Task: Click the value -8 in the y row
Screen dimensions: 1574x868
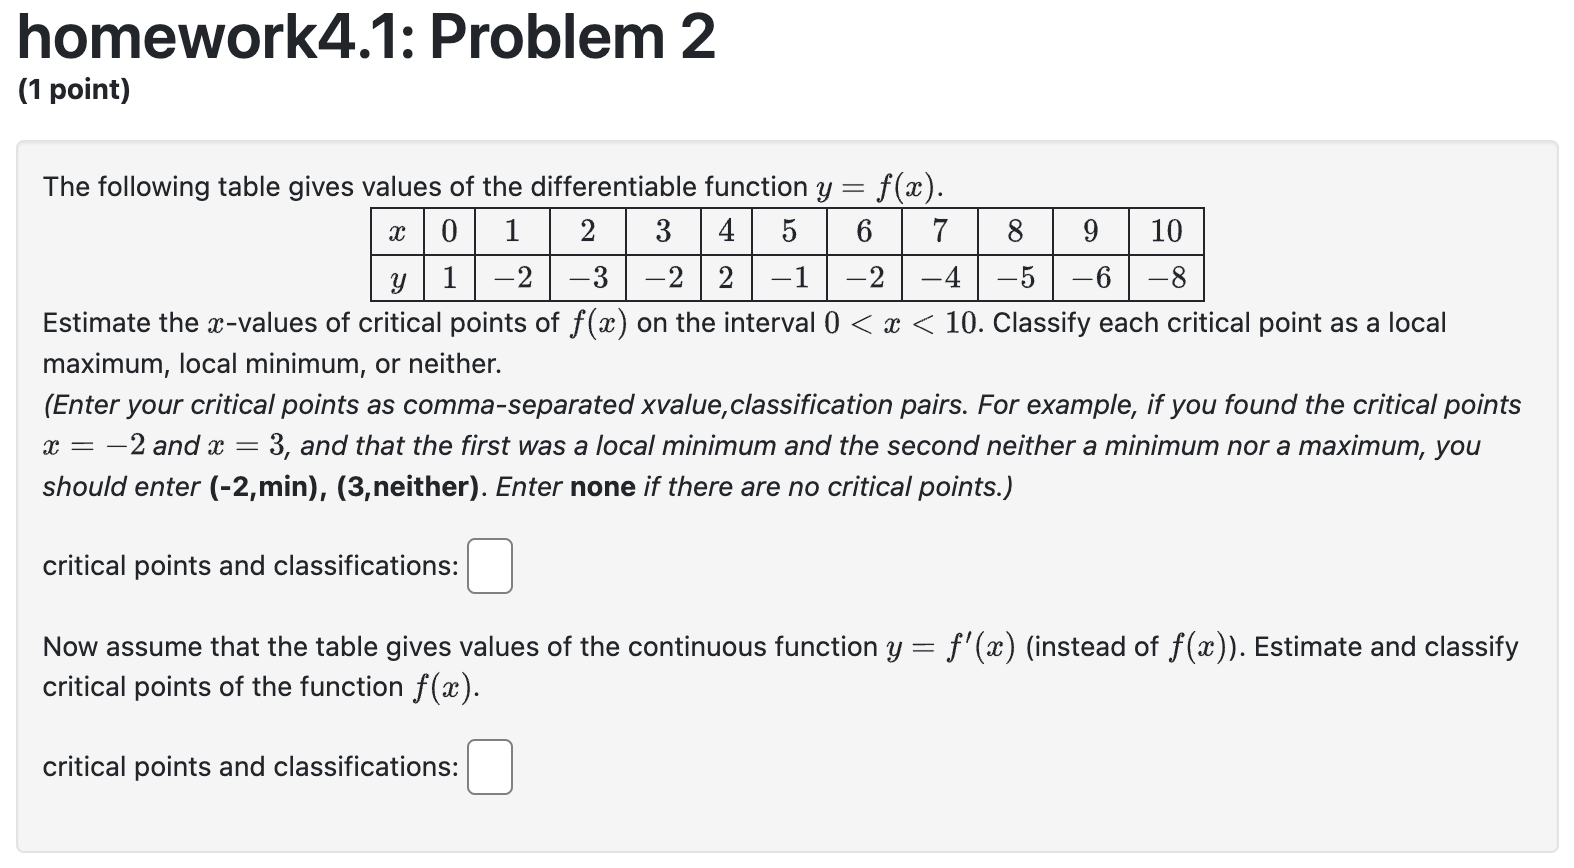Action: pos(1165,278)
